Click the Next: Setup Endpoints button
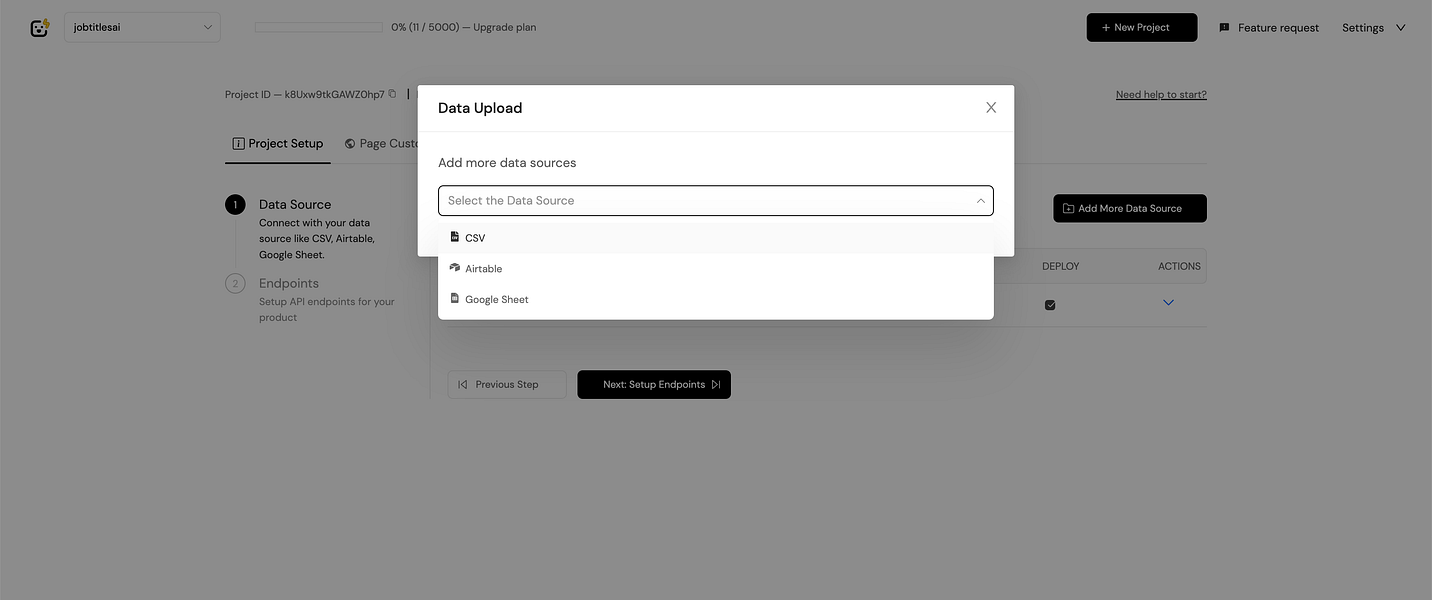Viewport: 1432px width, 600px height. point(653,385)
